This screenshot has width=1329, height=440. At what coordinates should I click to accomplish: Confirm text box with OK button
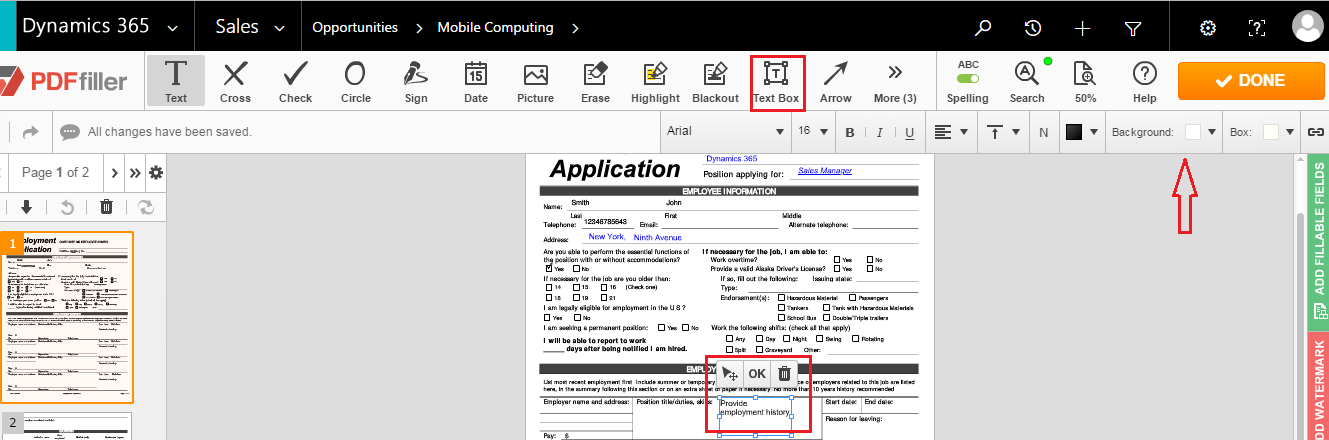[757, 373]
